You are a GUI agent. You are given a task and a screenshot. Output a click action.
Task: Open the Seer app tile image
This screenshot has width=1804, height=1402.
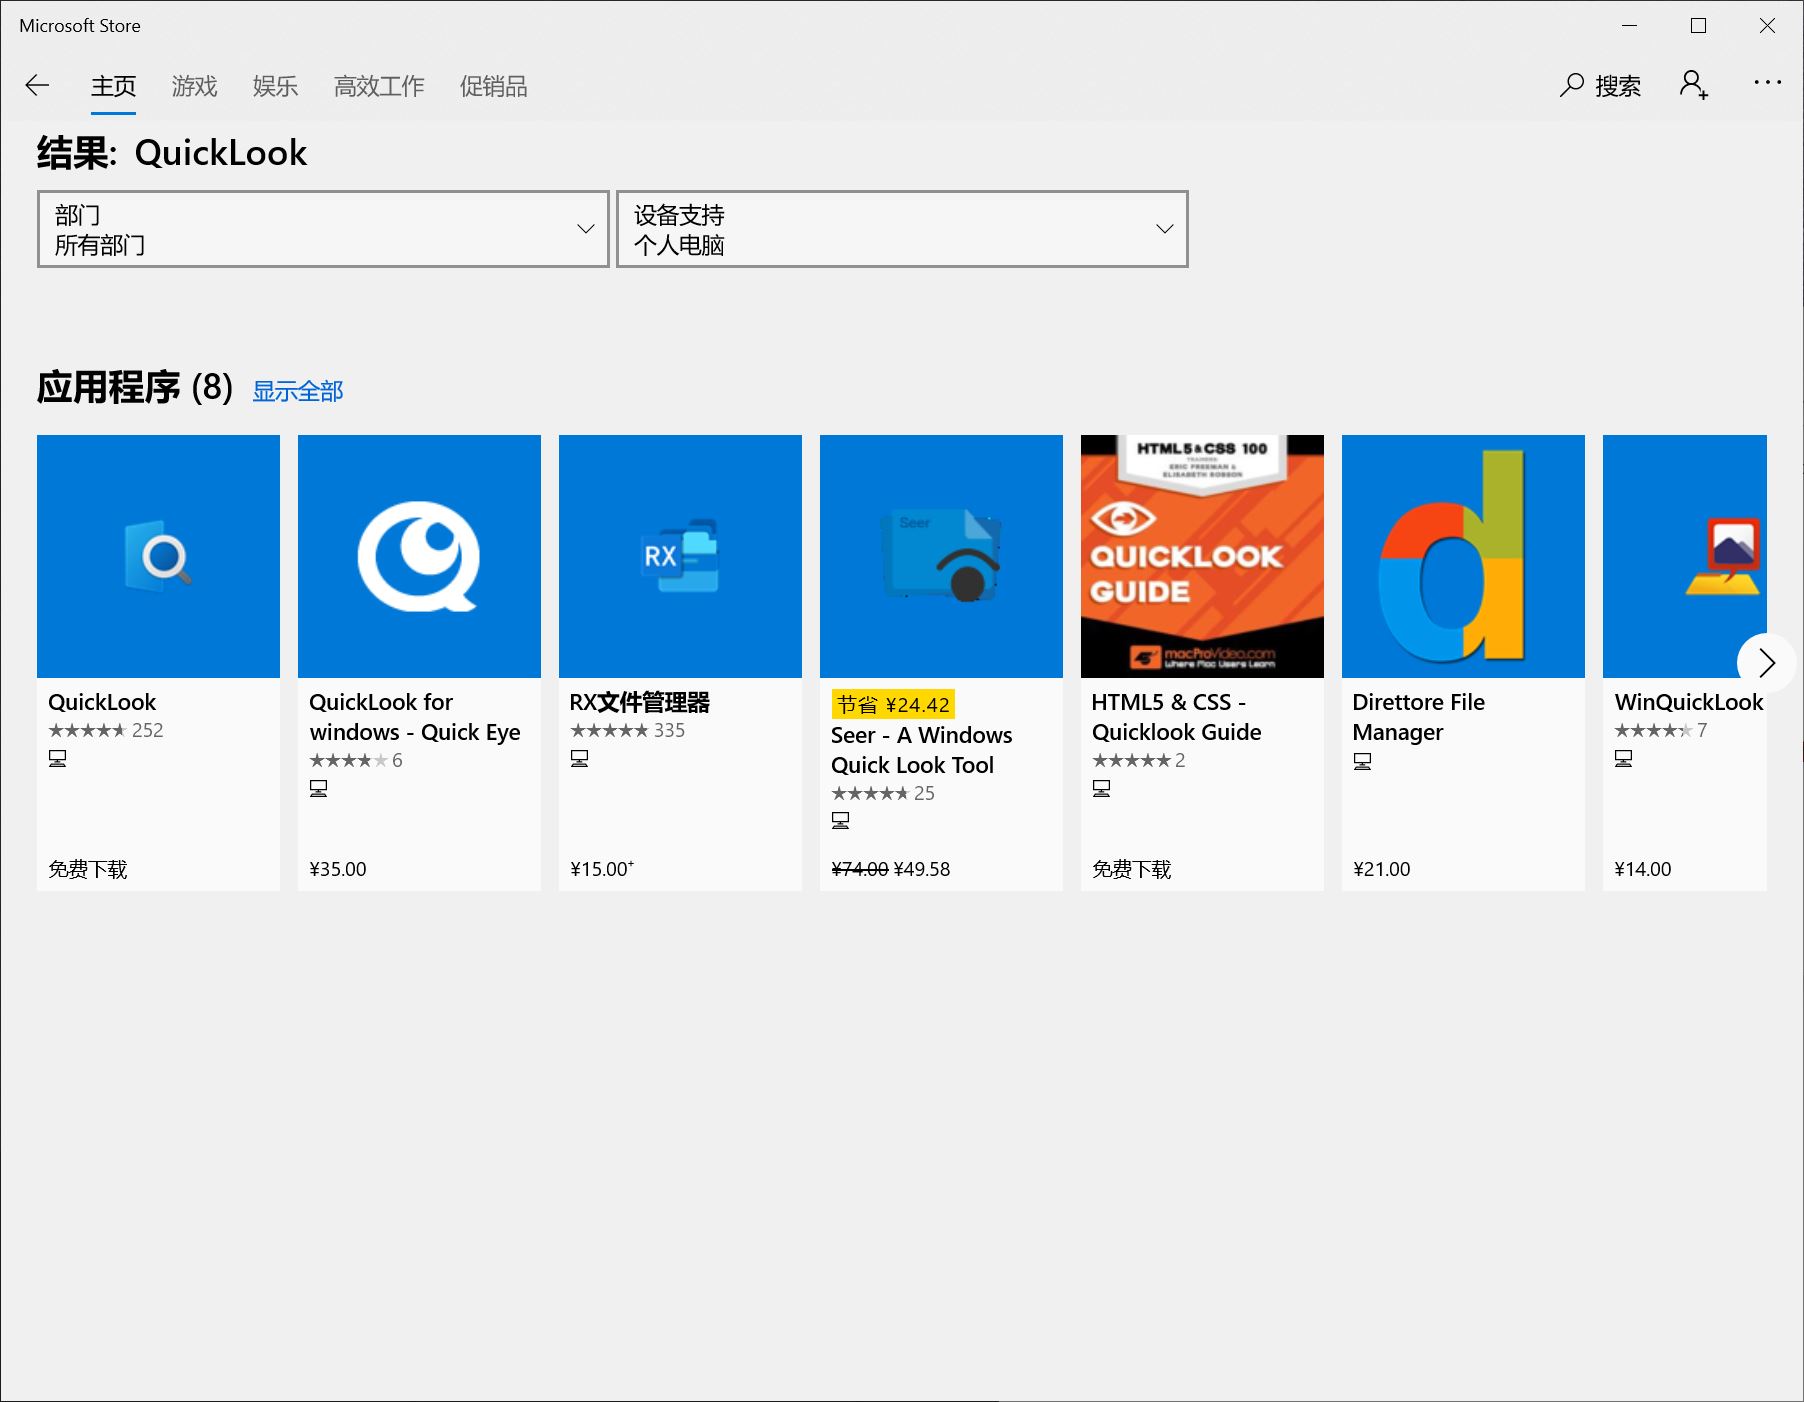pos(941,556)
